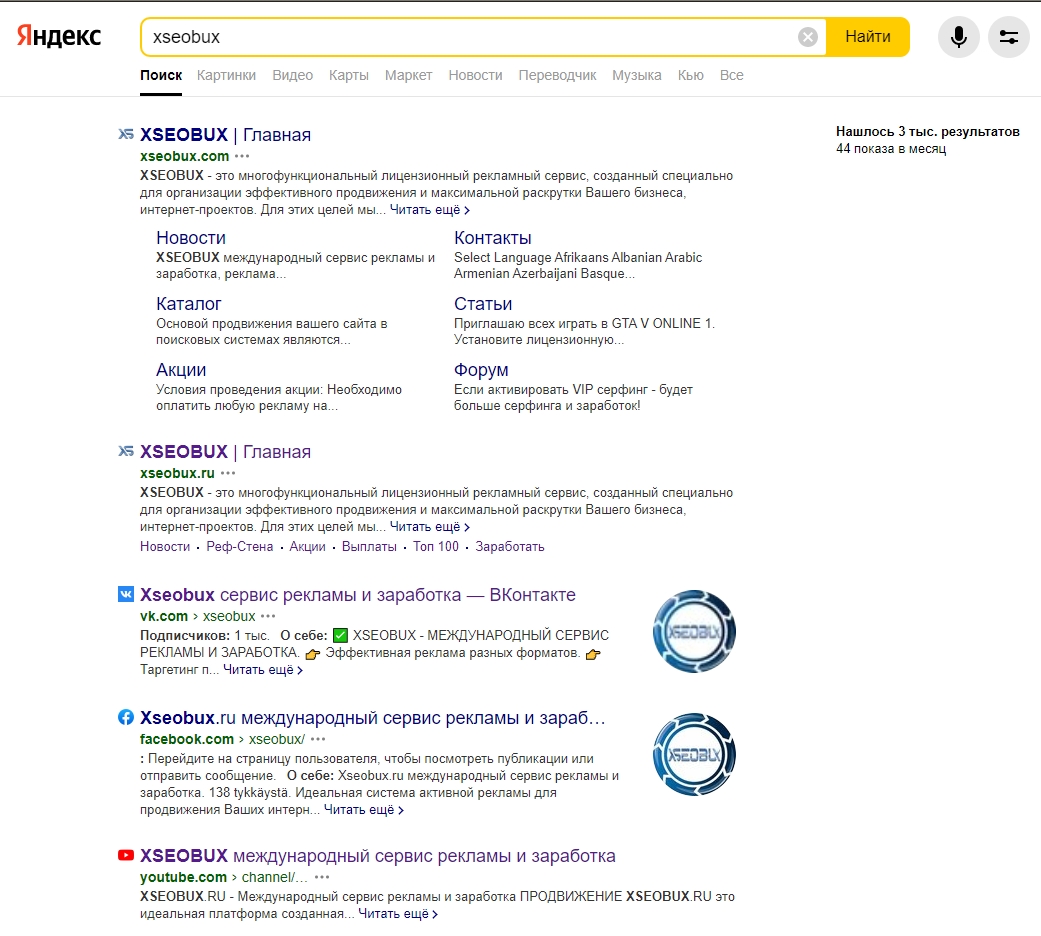
Task: Open the Xseobux.ru Facebook result title
Action: click(372, 717)
